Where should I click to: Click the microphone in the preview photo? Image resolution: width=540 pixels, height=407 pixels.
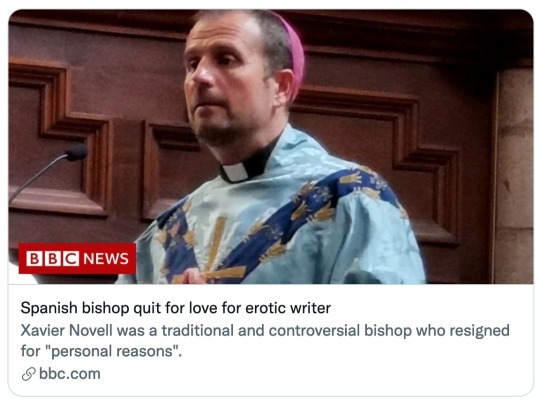click(76, 153)
